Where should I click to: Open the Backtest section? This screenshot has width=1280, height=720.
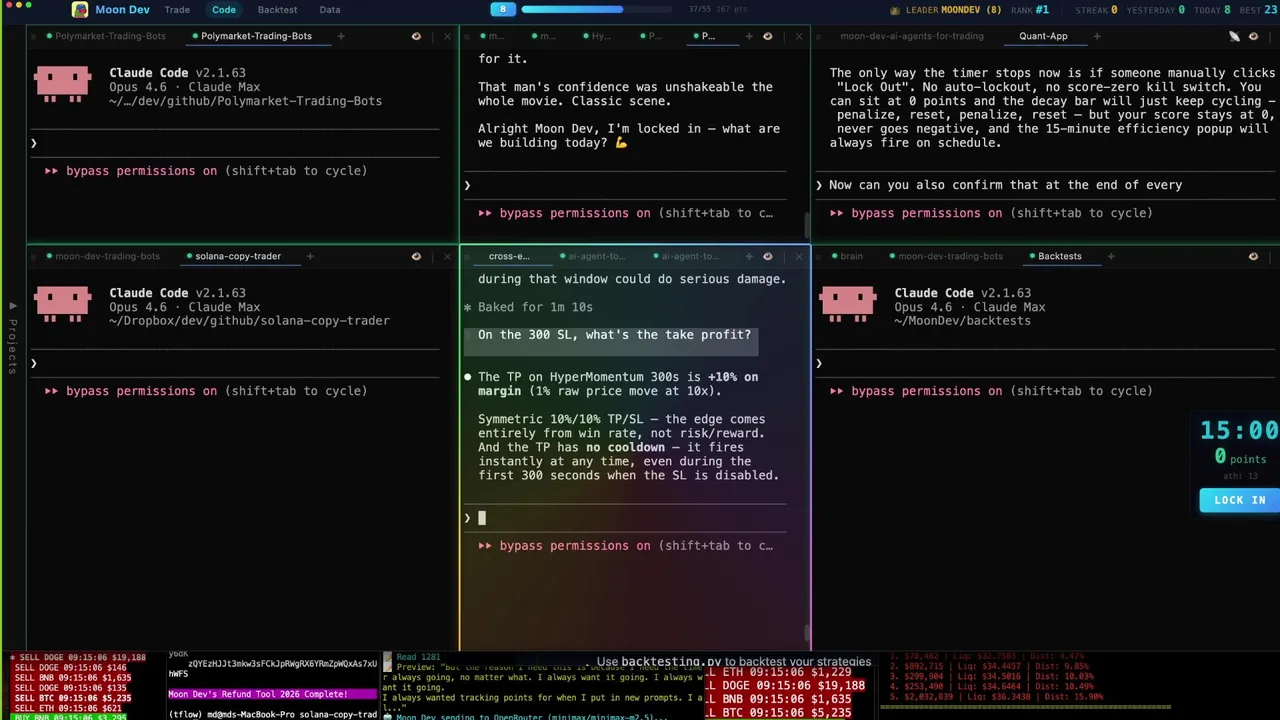click(x=277, y=10)
